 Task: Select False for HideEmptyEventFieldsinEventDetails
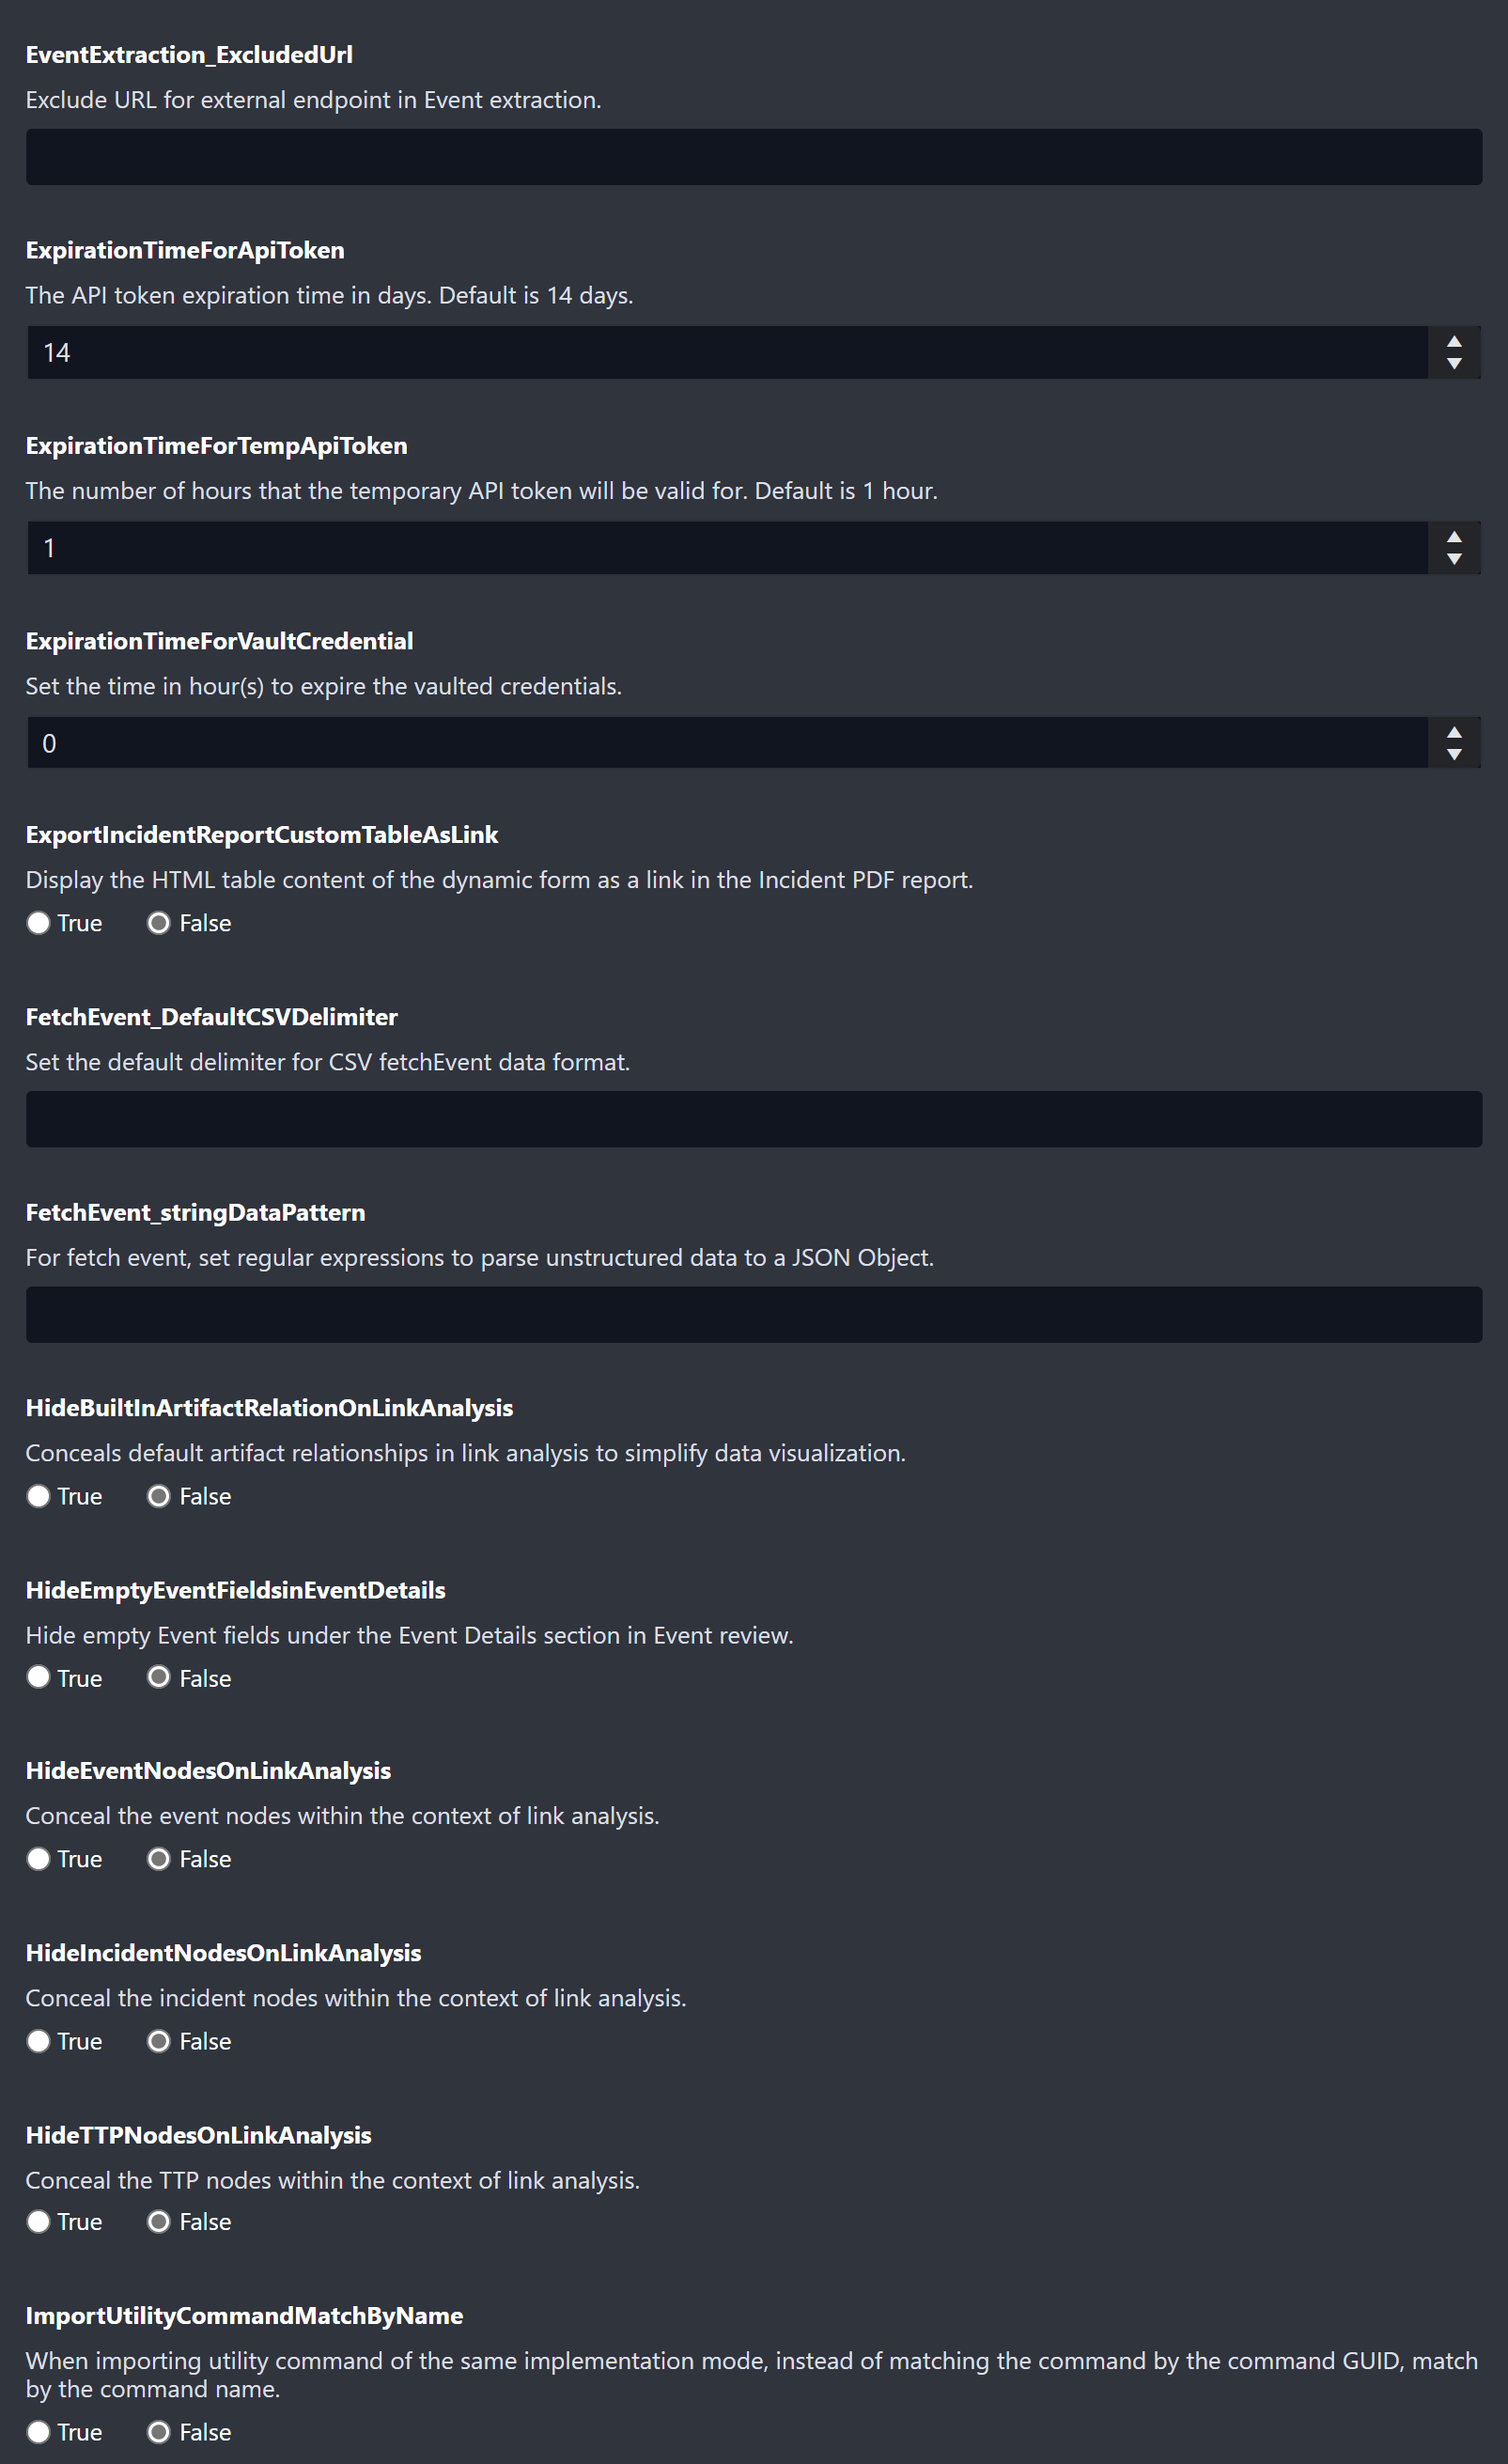[158, 1677]
